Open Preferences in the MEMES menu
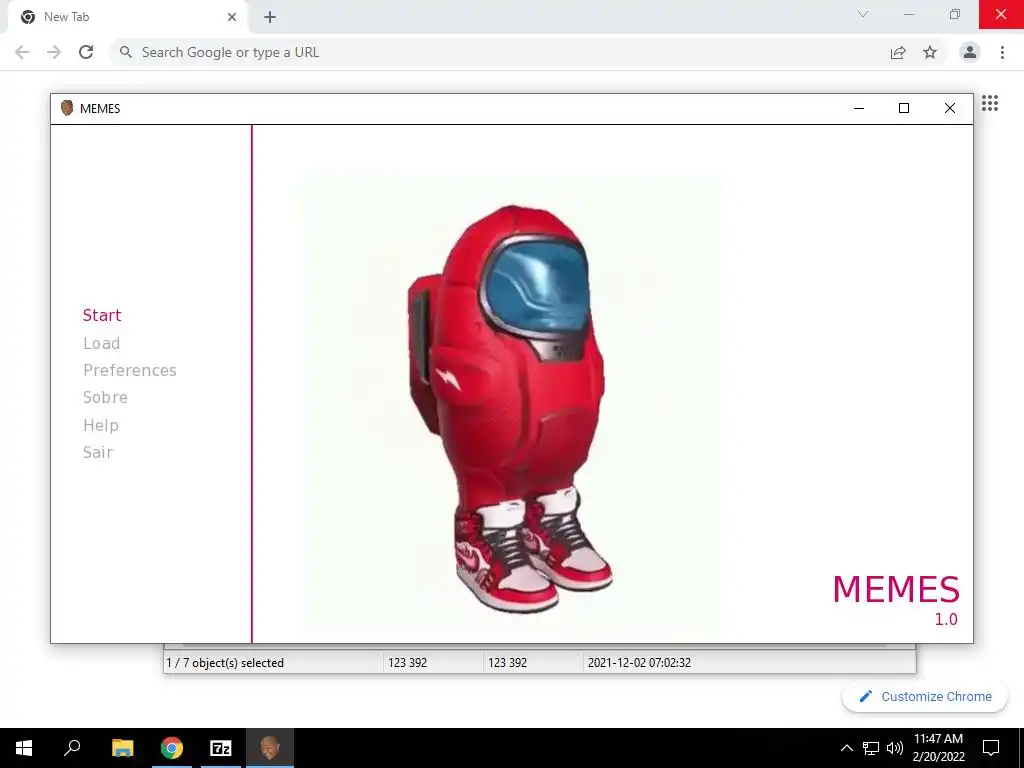The image size is (1024, 768). (129, 370)
